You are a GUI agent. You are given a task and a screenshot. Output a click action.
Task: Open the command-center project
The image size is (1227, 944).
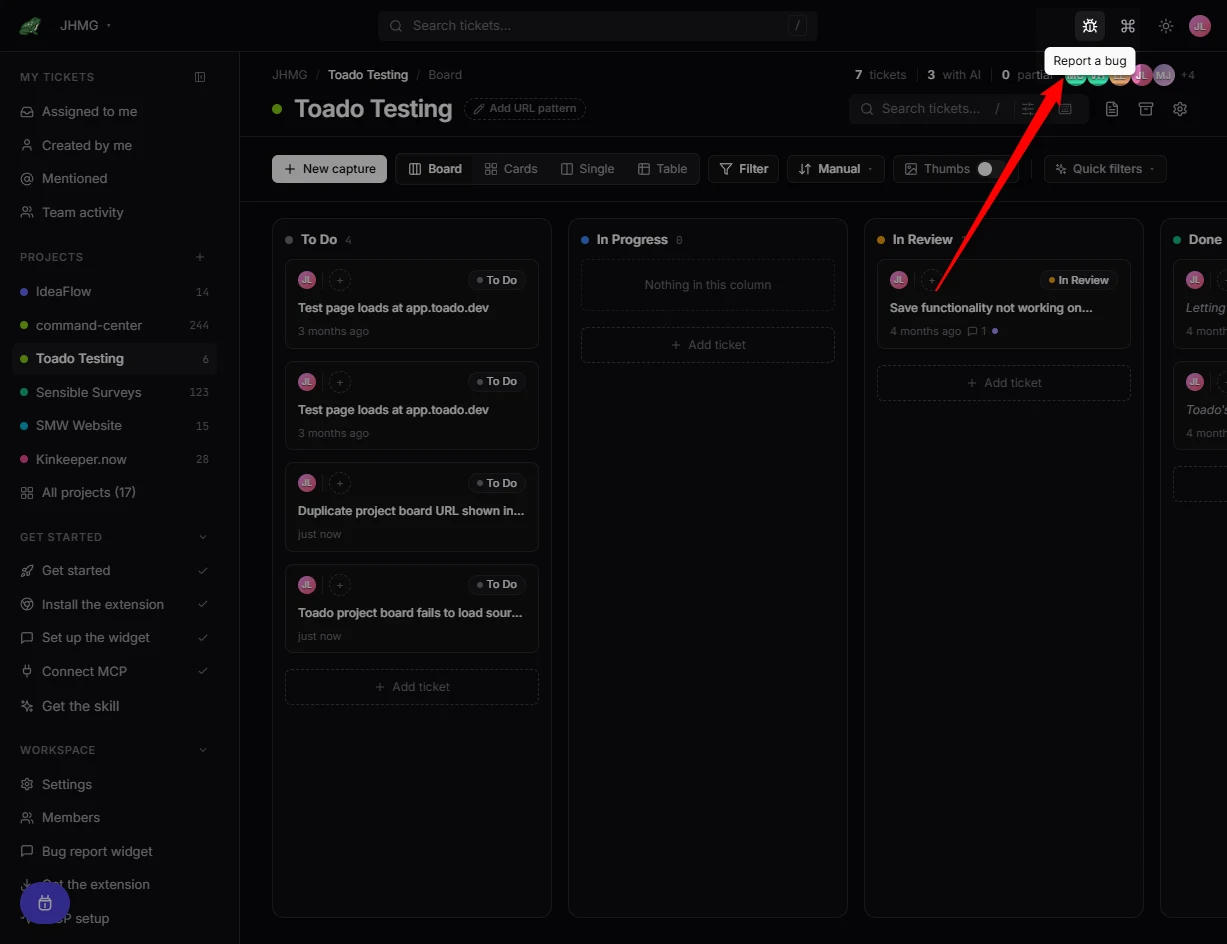coord(115,325)
